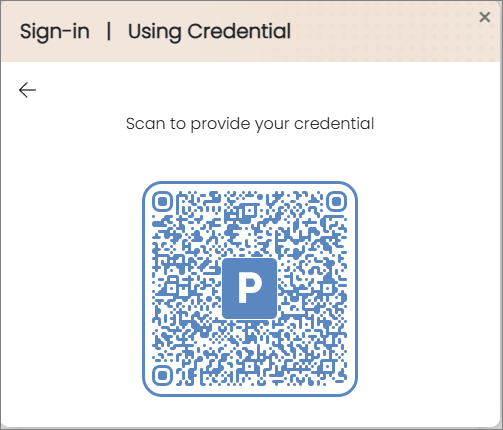Click the word "credential" ending the instruction line
This screenshot has width=503, height=430.
pos(334,123)
